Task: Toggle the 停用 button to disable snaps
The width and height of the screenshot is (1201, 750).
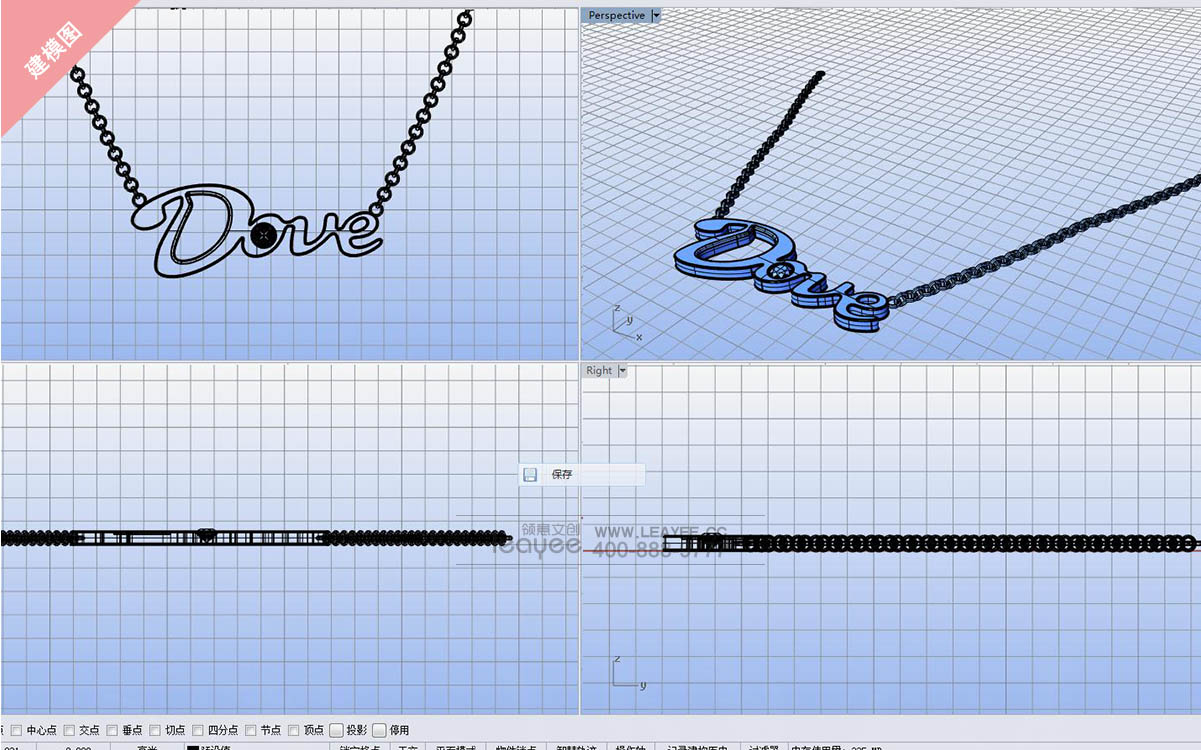Action: coord(380,730)
